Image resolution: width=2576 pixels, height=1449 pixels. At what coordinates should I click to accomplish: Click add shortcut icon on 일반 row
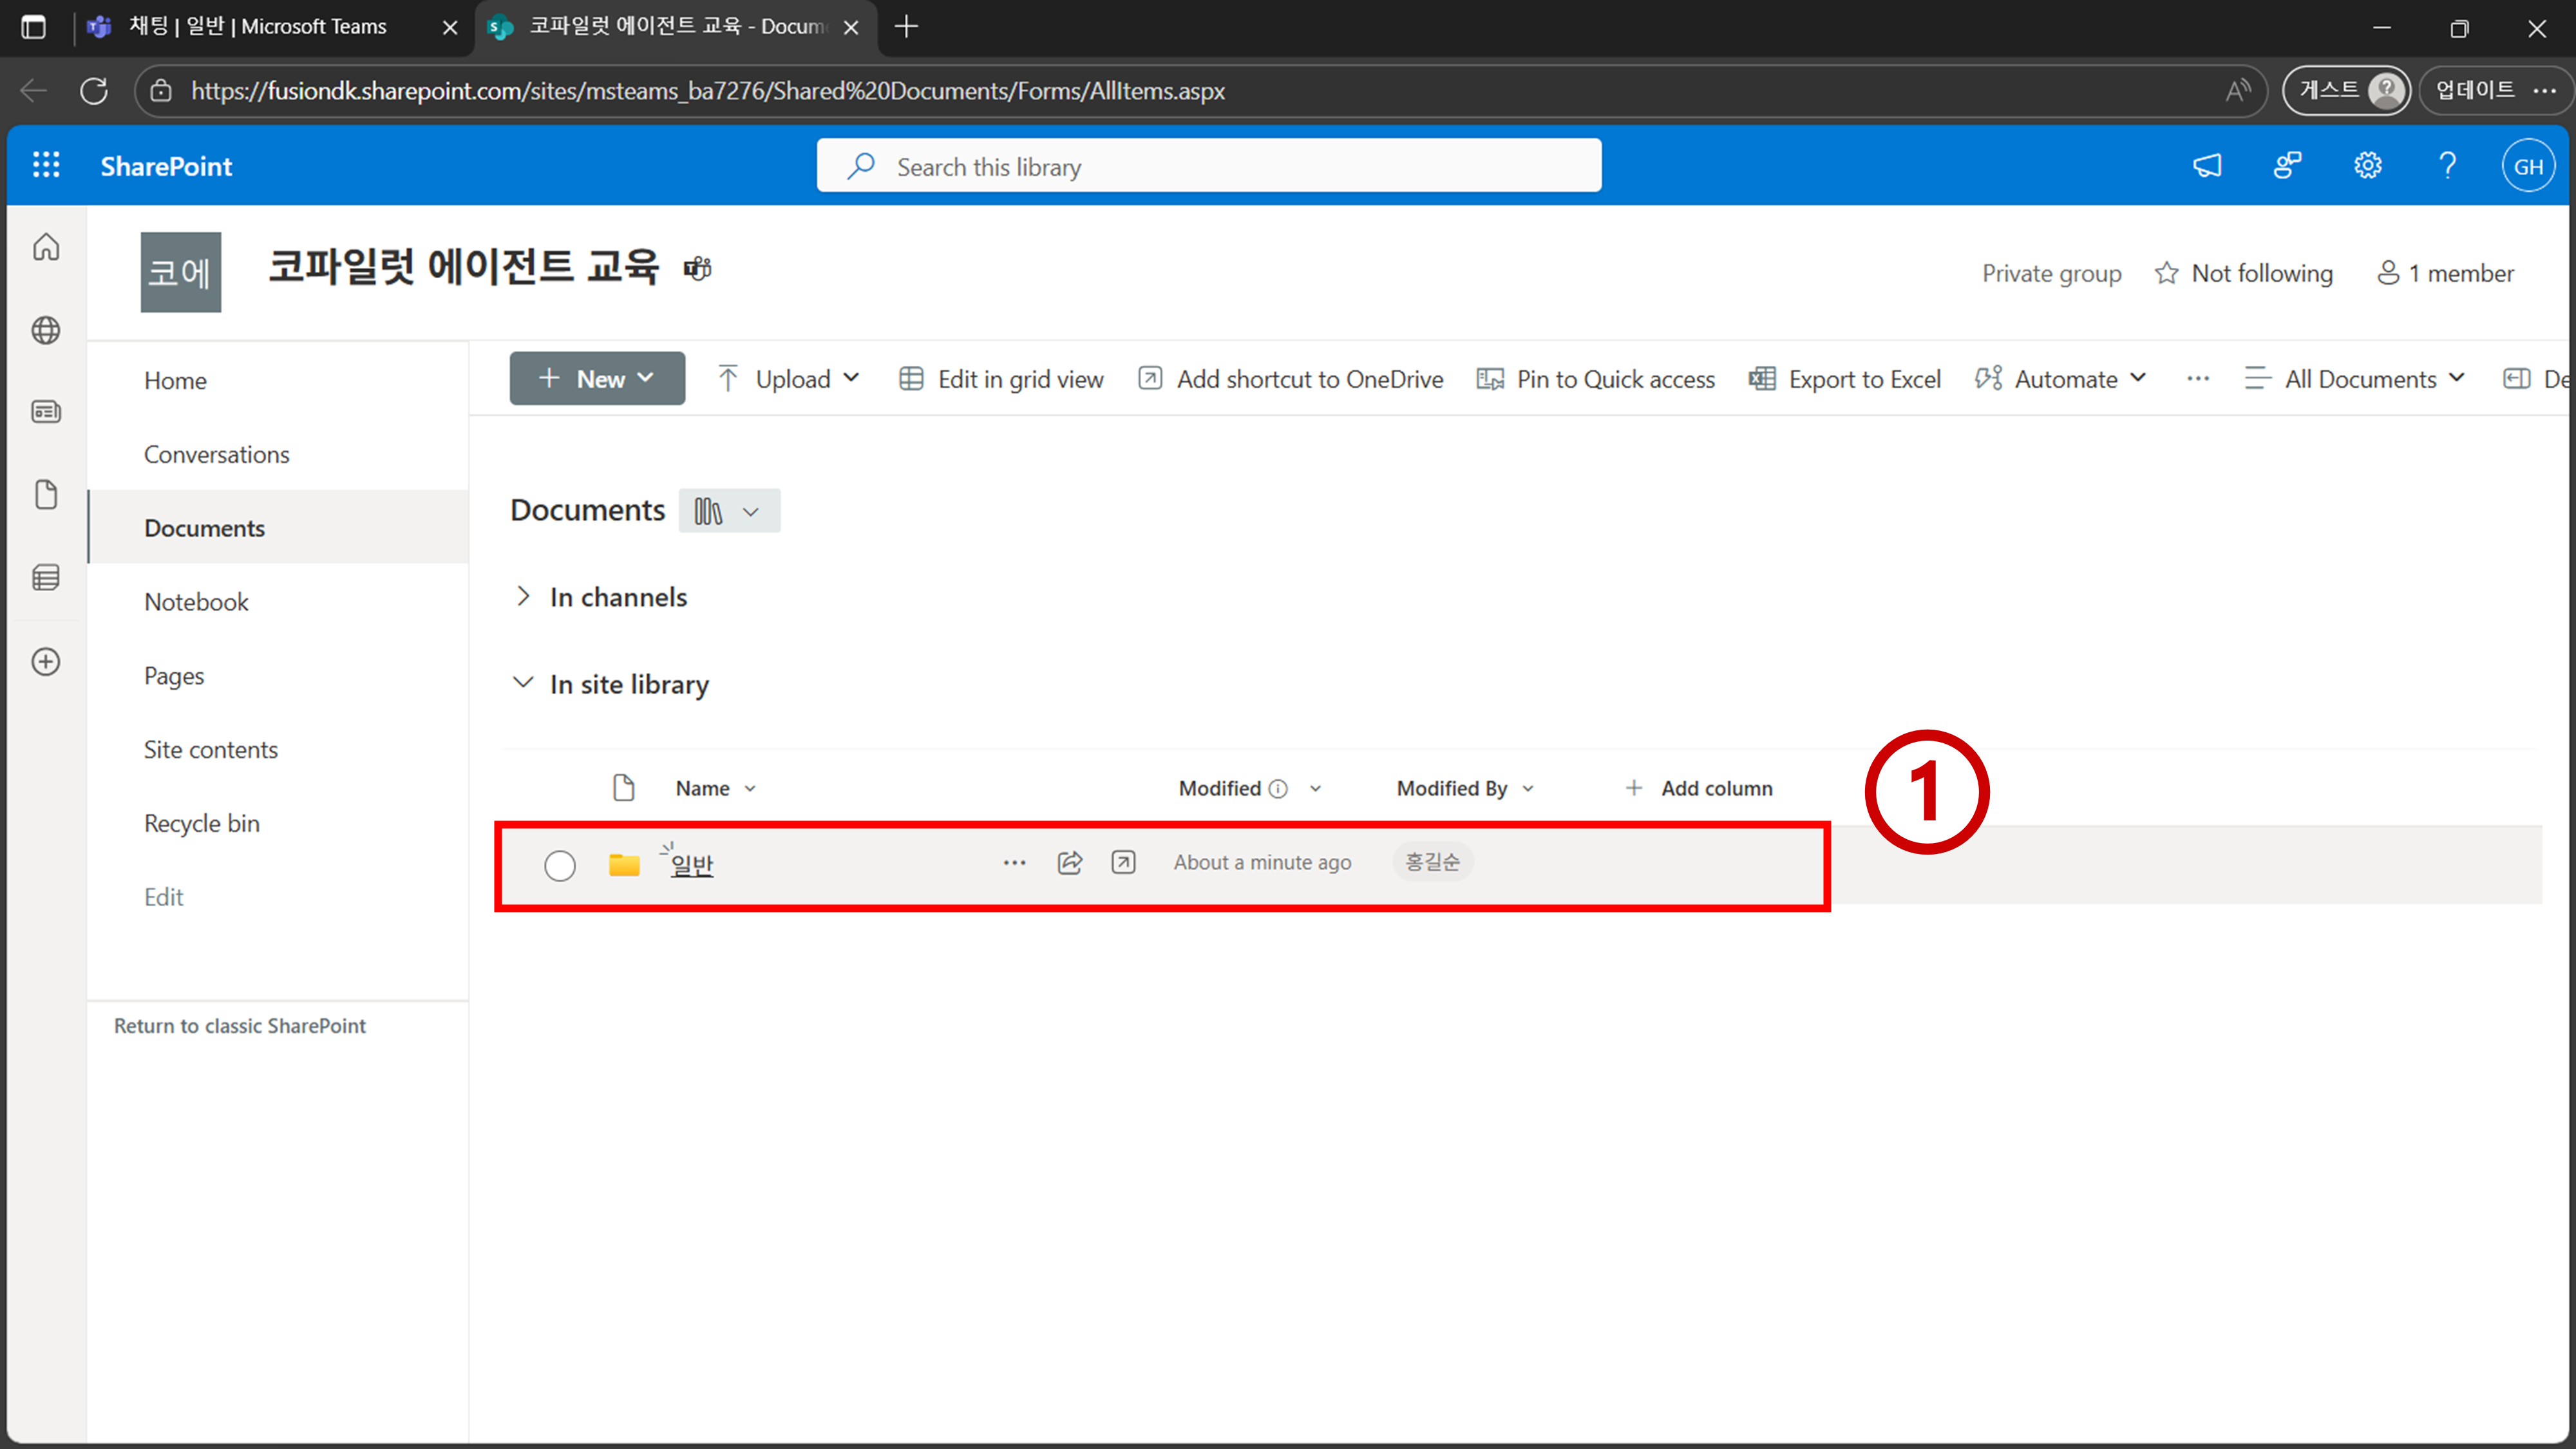[x=1123, y=862]
